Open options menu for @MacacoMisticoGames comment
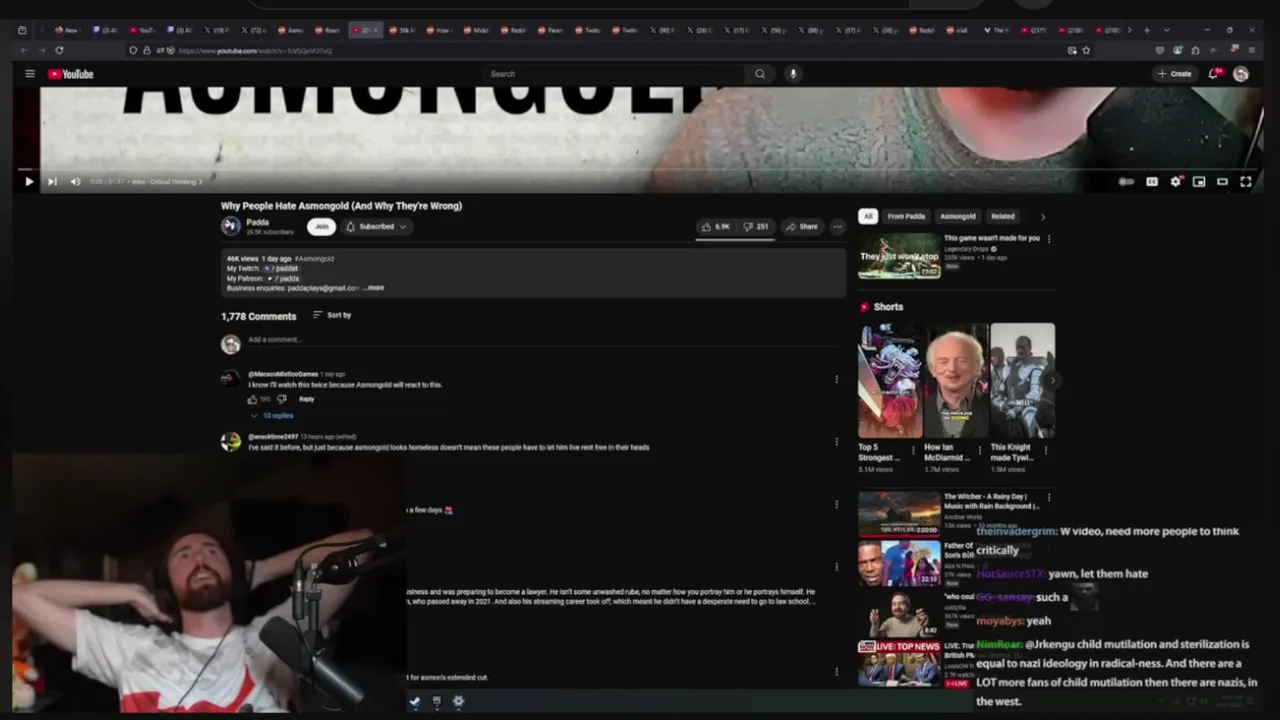The width and height of the screenshot is (1280, 720). click(x=836, y=379)
